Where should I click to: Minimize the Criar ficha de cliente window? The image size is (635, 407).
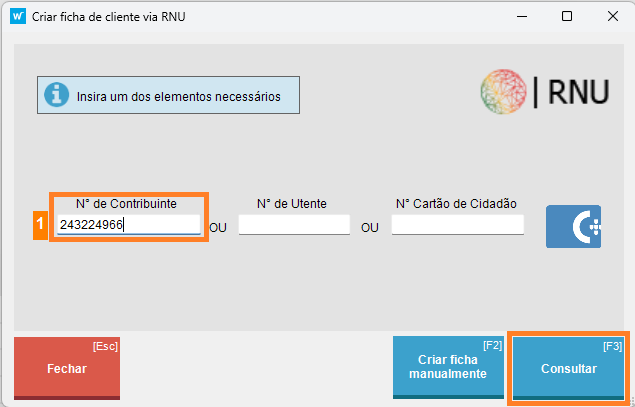[x=520, y=16]
